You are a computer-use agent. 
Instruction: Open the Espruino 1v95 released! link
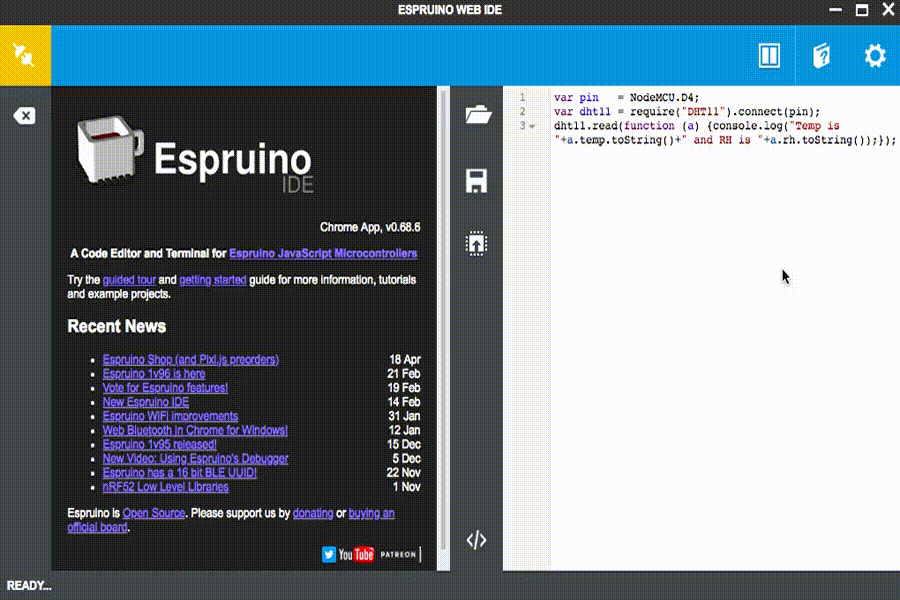(160, 444)
